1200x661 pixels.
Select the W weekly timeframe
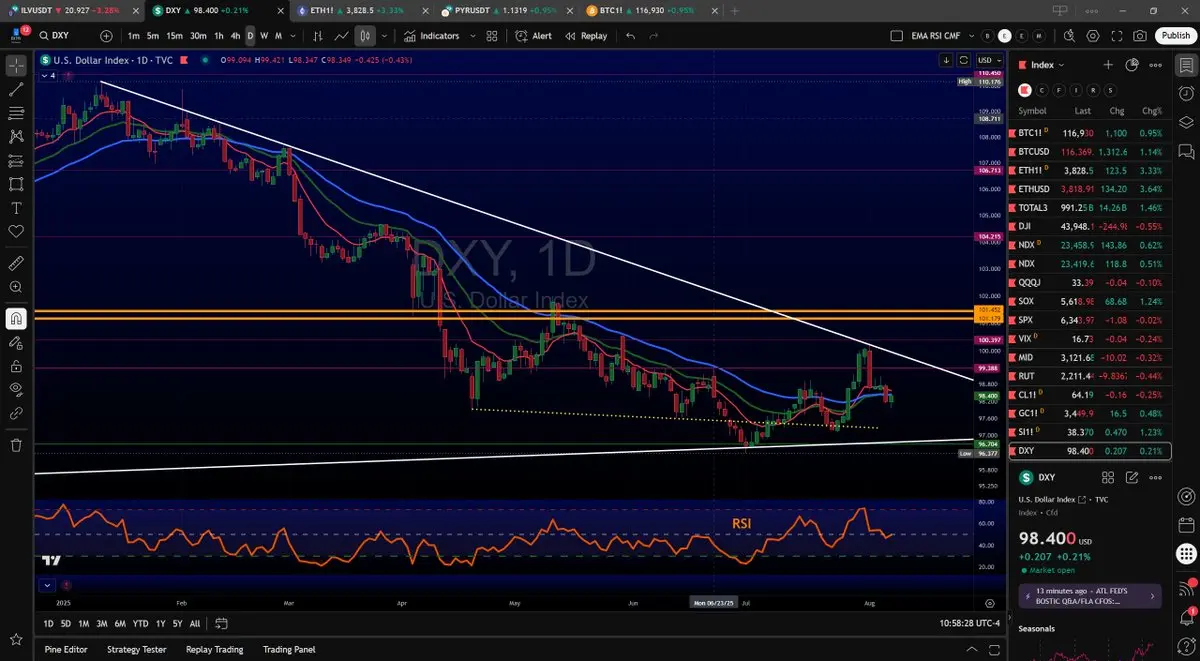click(264, 35)
